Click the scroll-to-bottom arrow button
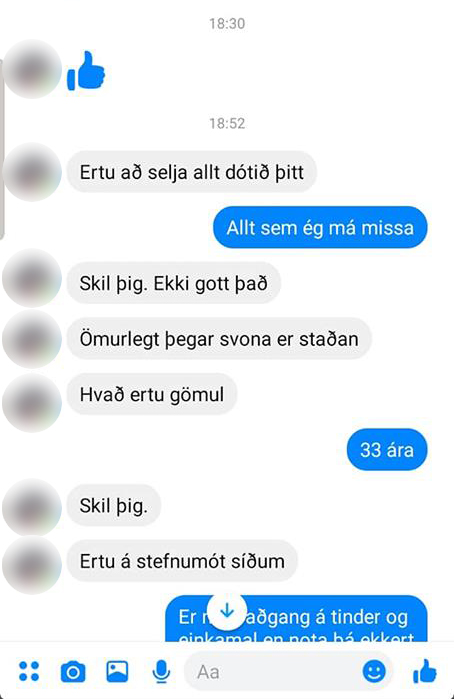454x699 pixels. coord(227,610)
